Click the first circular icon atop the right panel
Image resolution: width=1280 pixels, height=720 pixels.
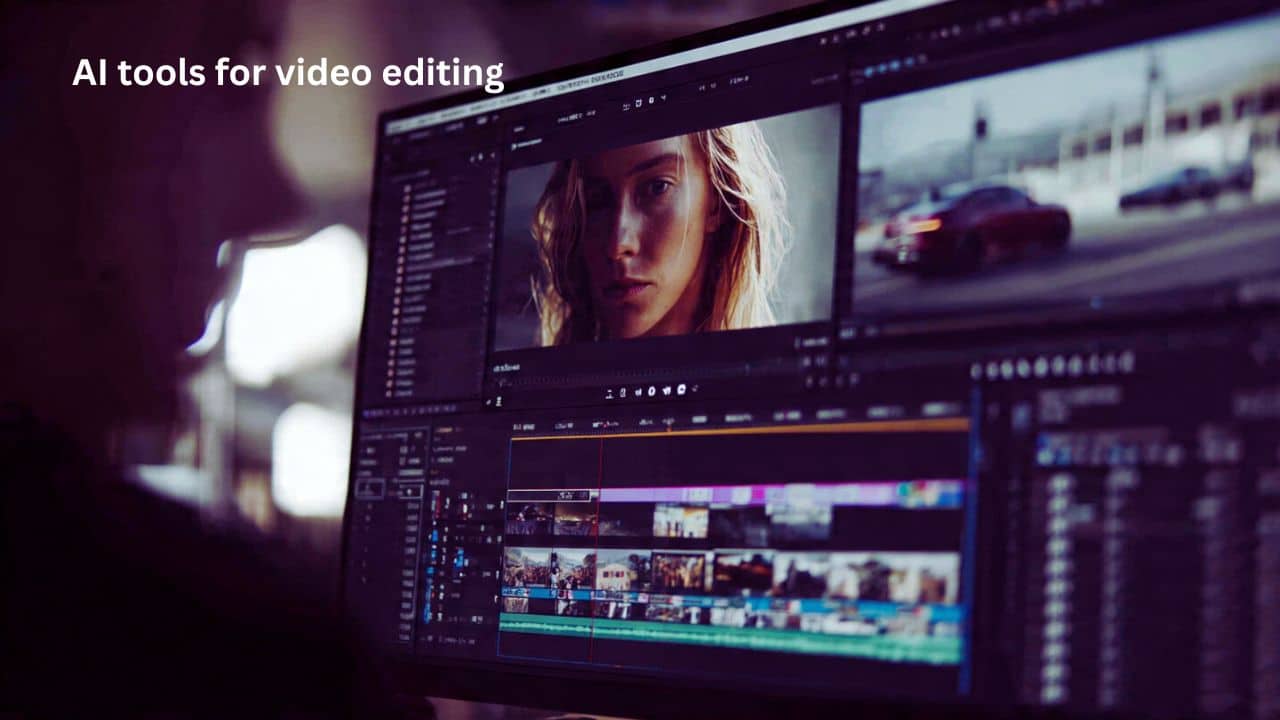[976, 370]
